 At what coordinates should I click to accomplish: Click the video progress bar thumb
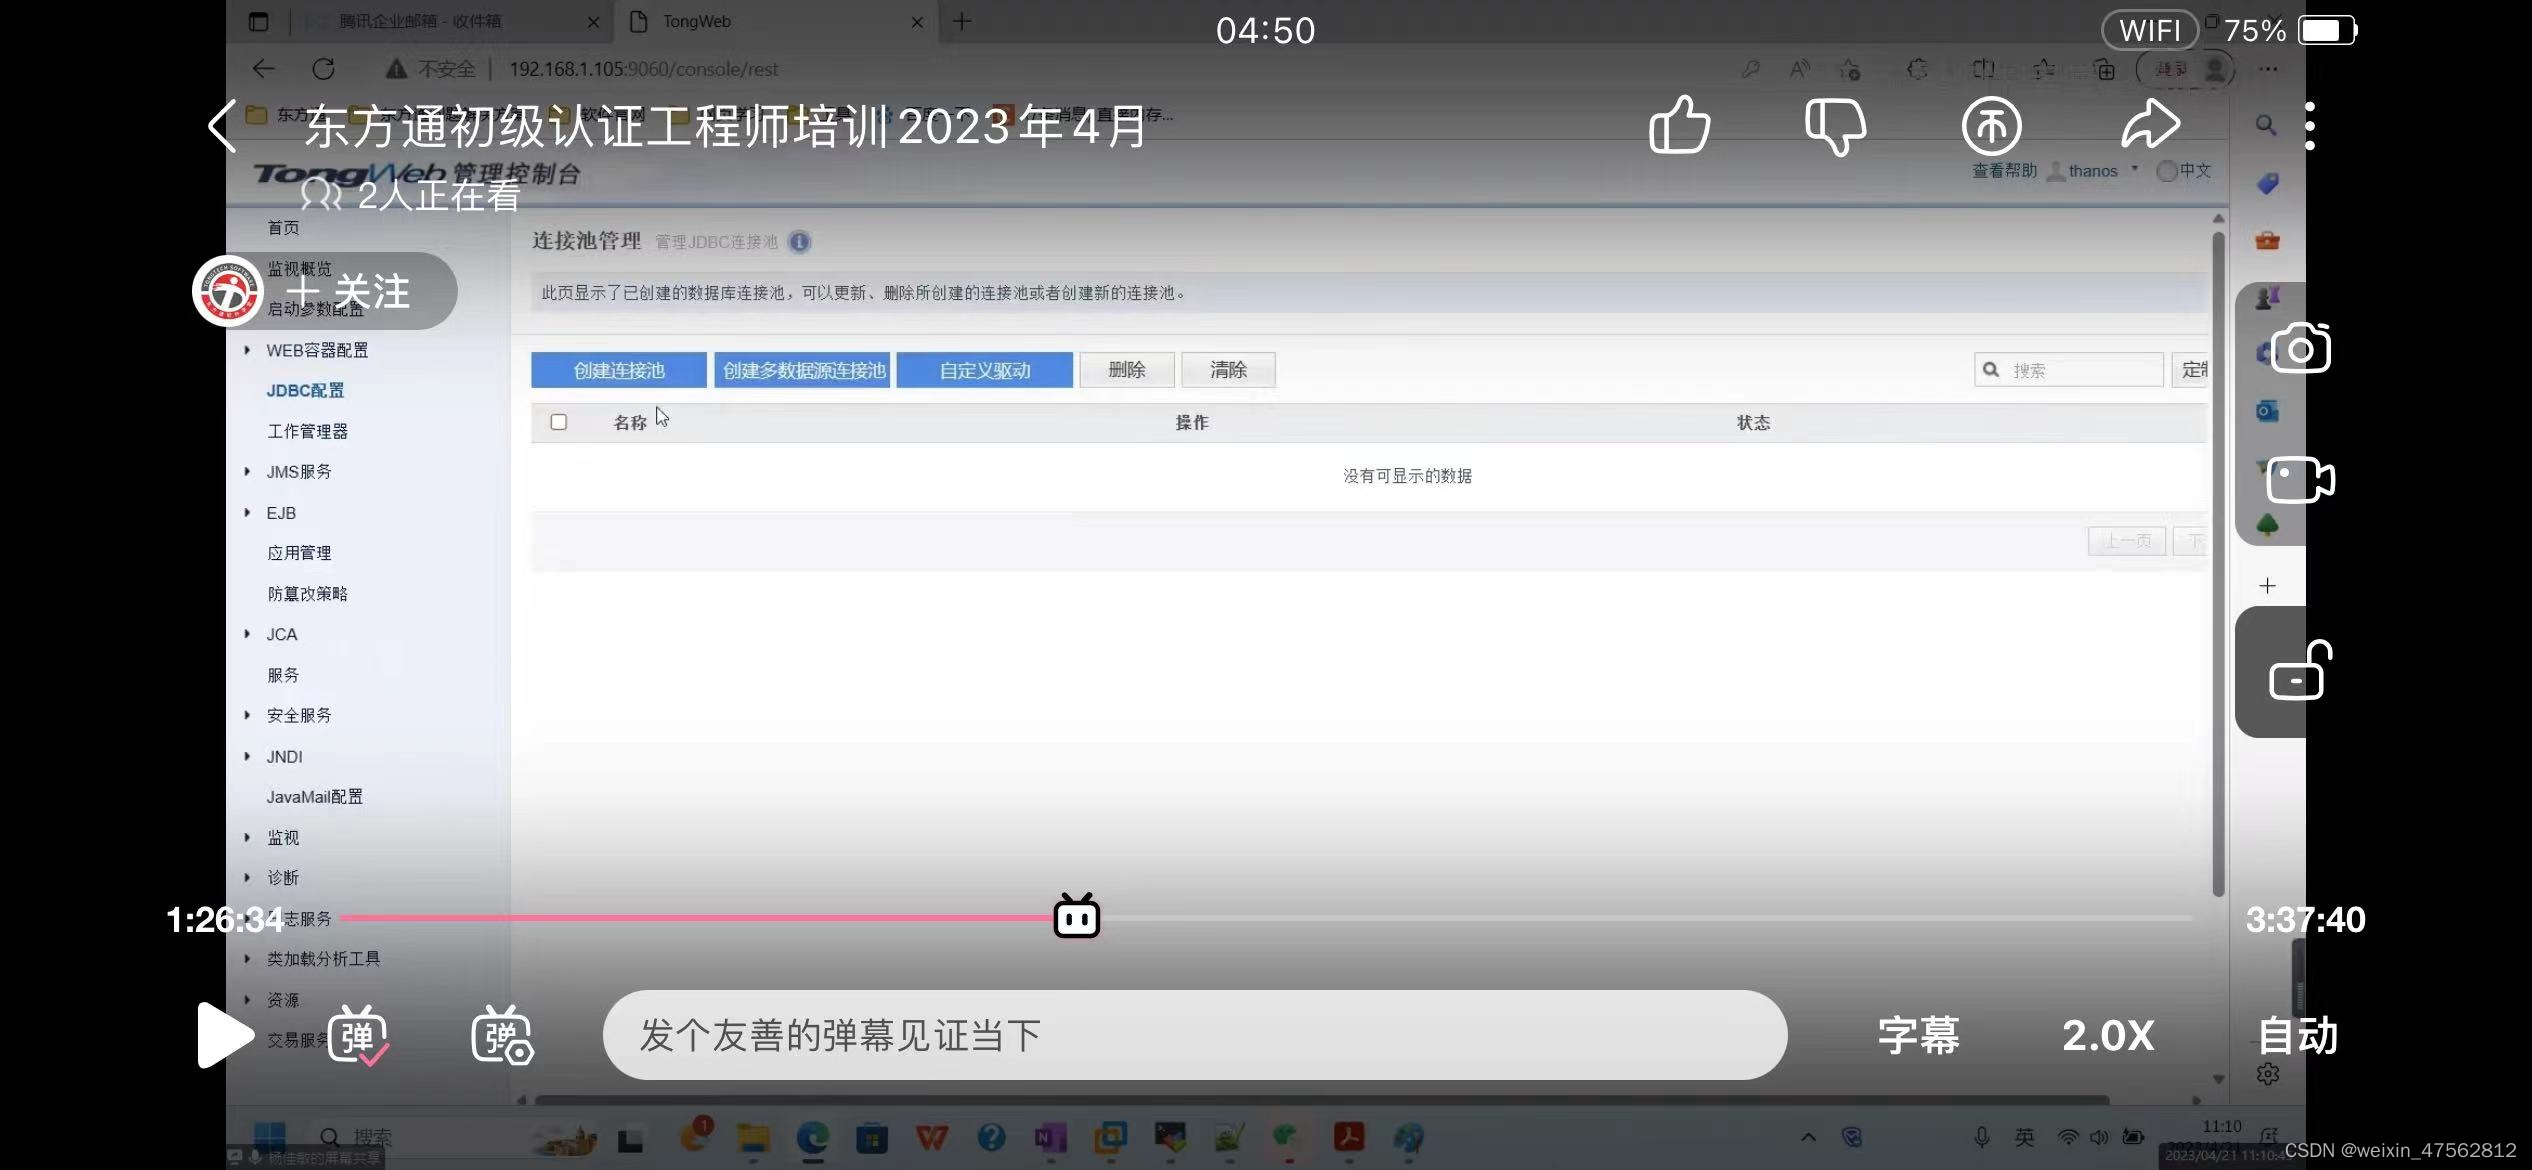(1077, 917)
